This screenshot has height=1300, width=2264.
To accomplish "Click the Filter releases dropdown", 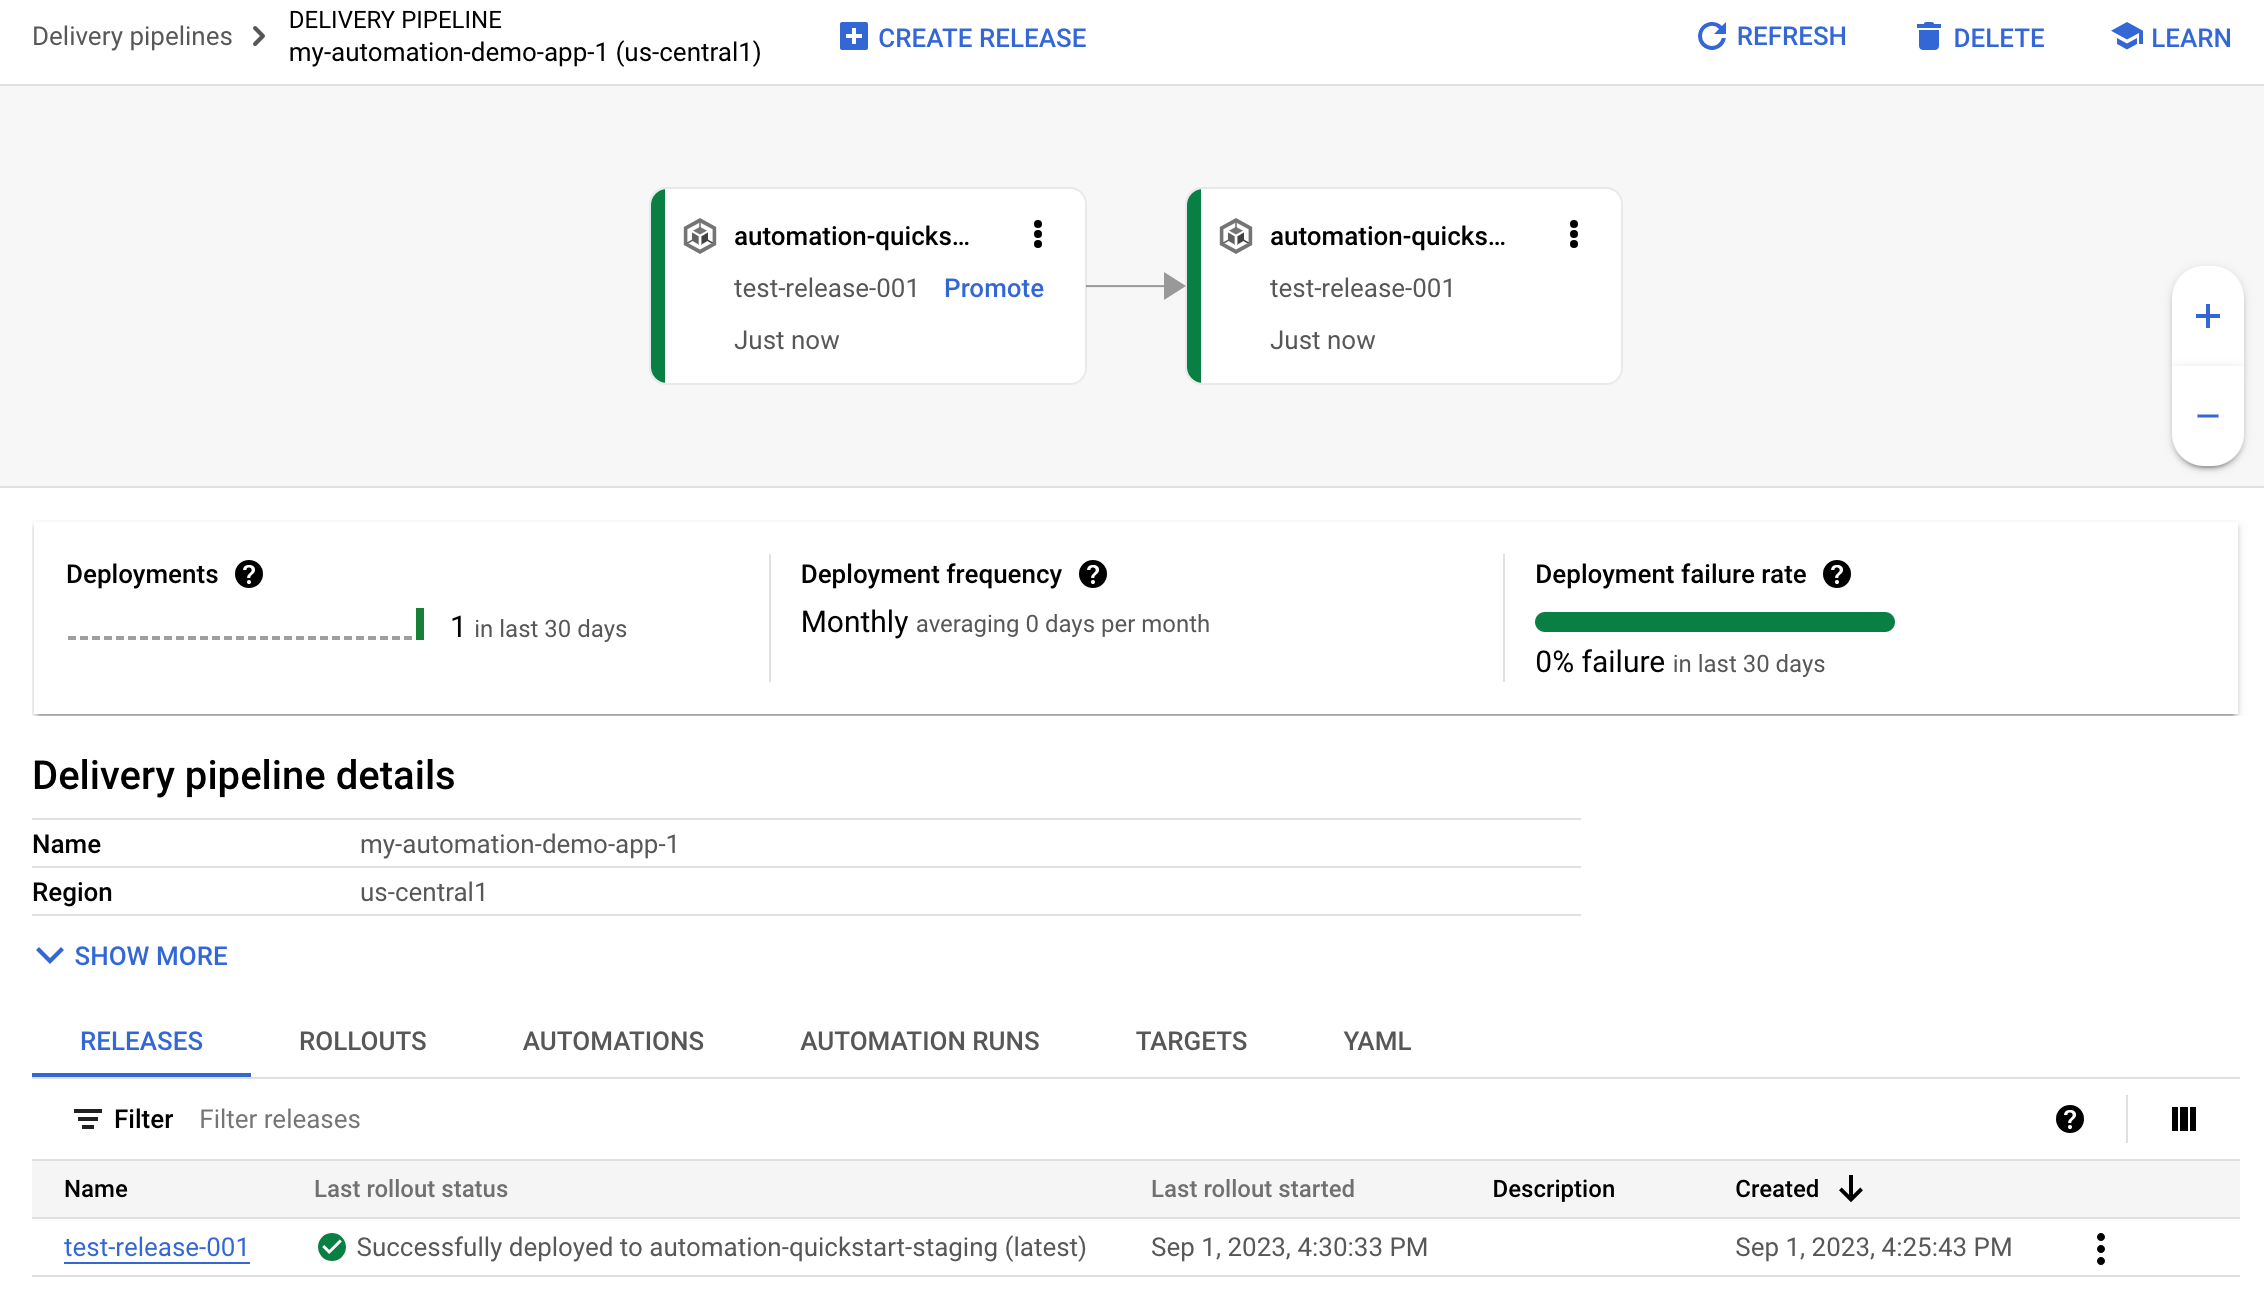I will point(281,1117).
